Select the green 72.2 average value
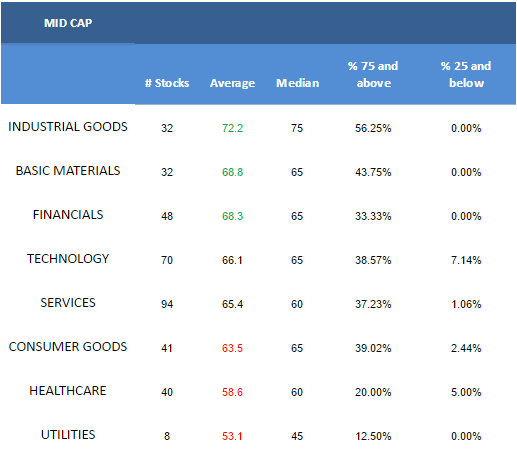 (233, 128)
